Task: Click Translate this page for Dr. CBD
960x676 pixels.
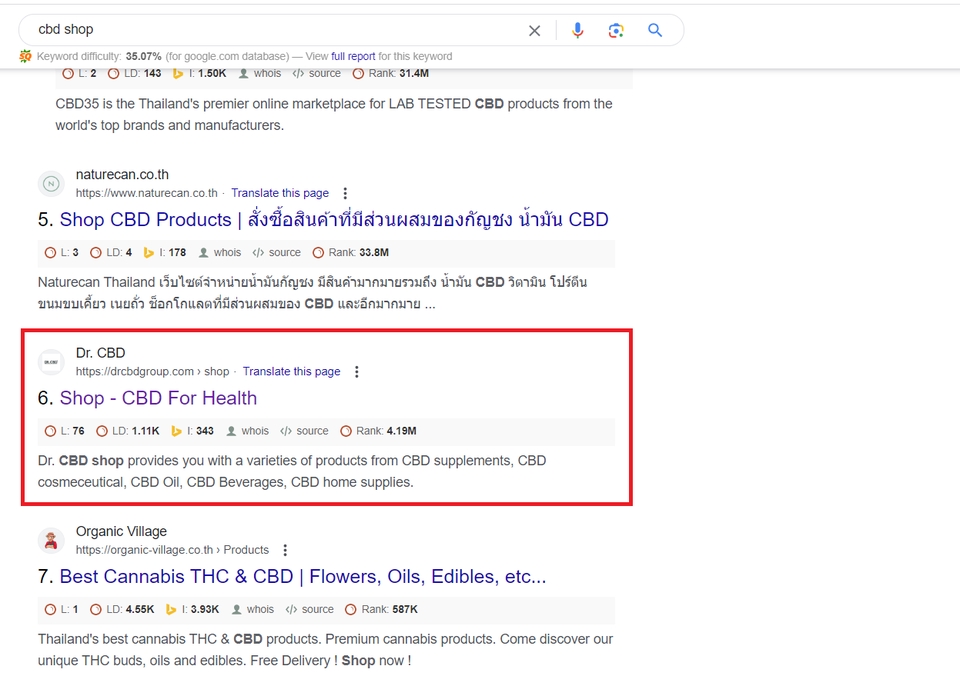Action: point(291,371)
